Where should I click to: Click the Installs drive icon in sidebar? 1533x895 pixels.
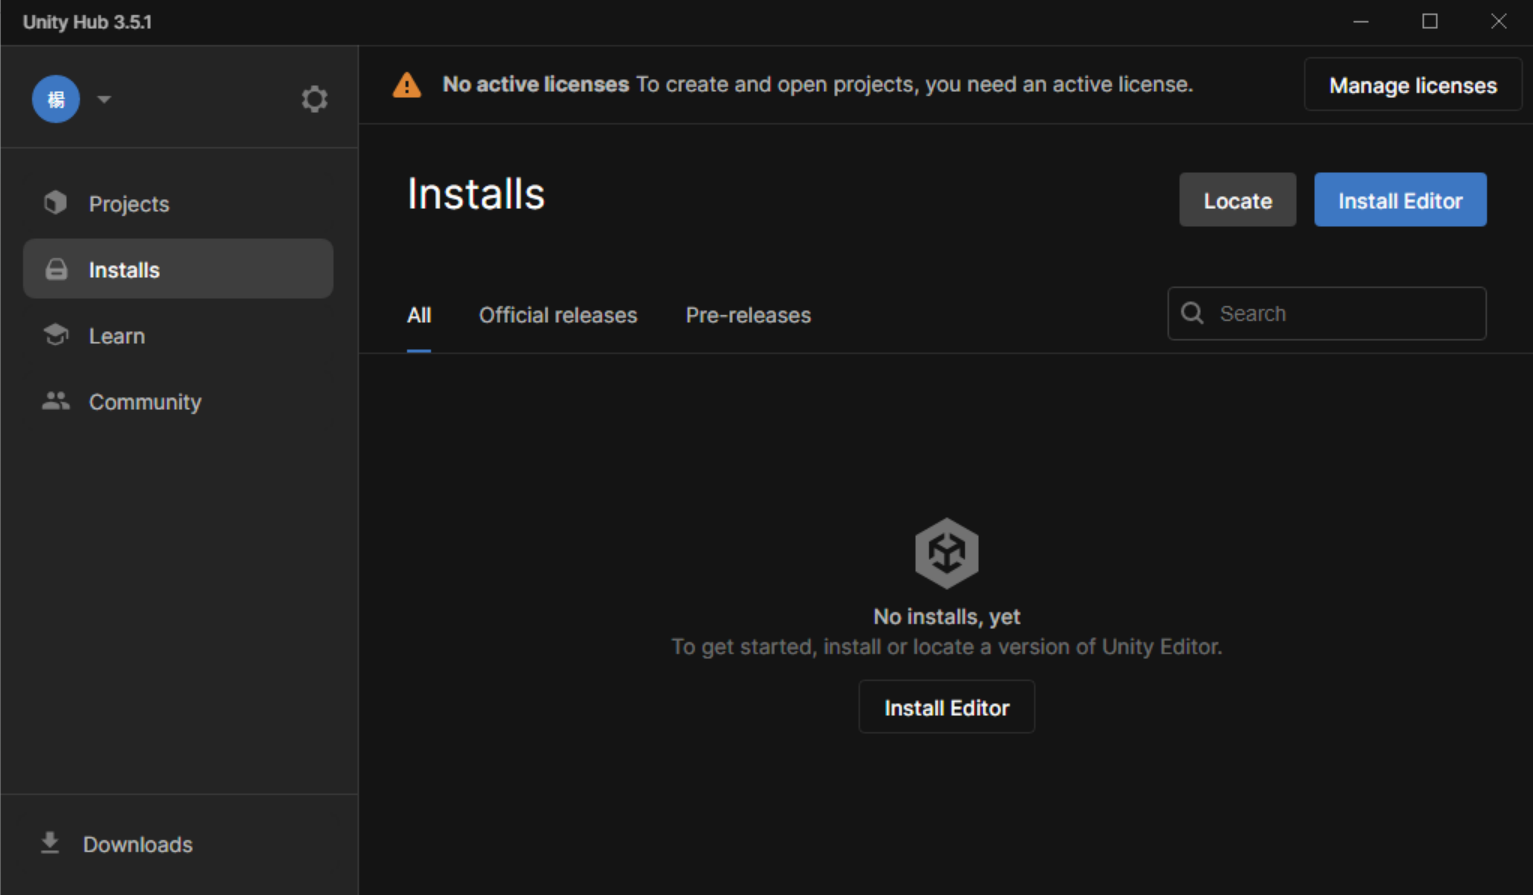coord(56,269)
